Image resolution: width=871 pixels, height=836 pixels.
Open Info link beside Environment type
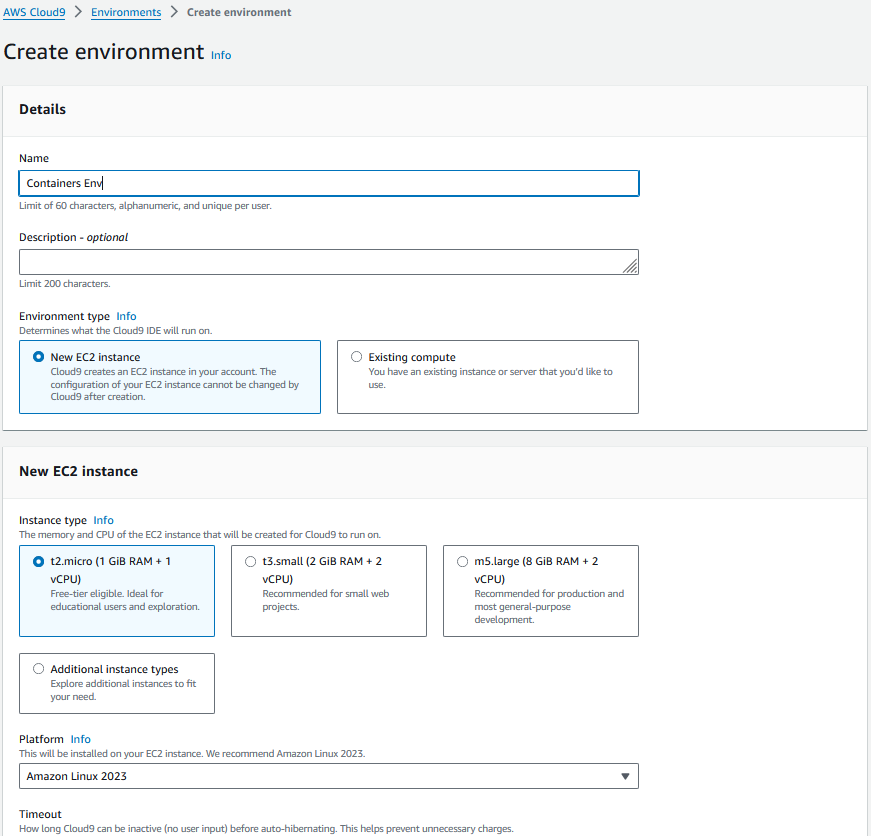click(x=126, y=316)
